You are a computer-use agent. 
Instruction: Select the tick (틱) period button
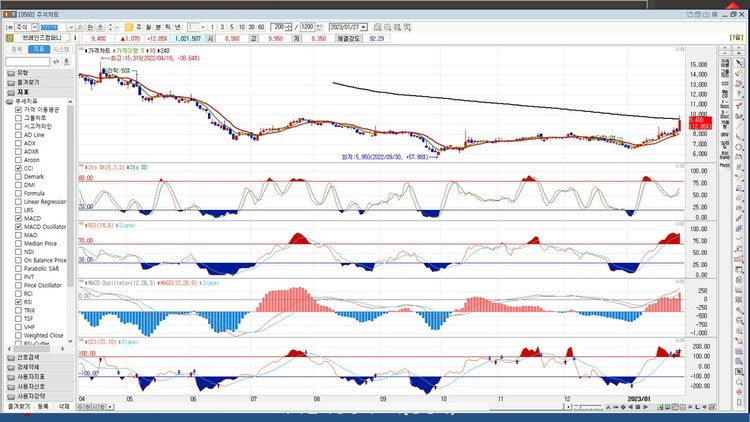(168, 27)
